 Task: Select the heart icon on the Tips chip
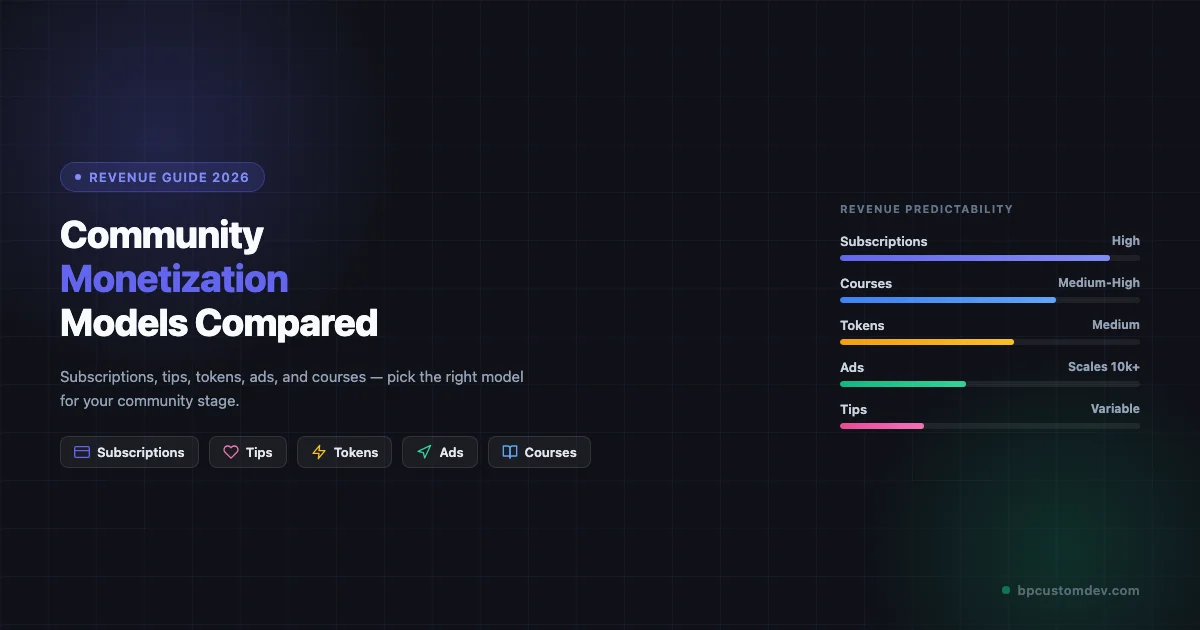click(x=230, y=452)
